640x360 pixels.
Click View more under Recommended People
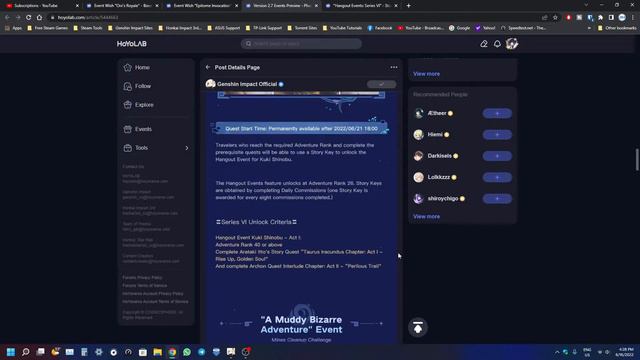427,217
